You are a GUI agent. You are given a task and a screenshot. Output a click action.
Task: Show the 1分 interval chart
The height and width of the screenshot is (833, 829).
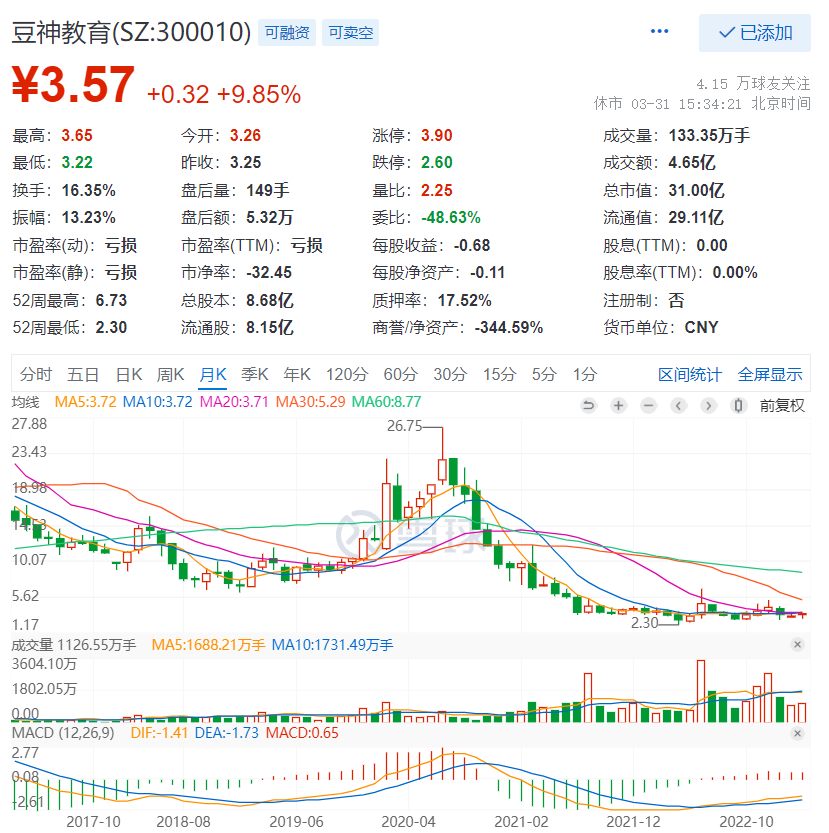click(585, 375)
